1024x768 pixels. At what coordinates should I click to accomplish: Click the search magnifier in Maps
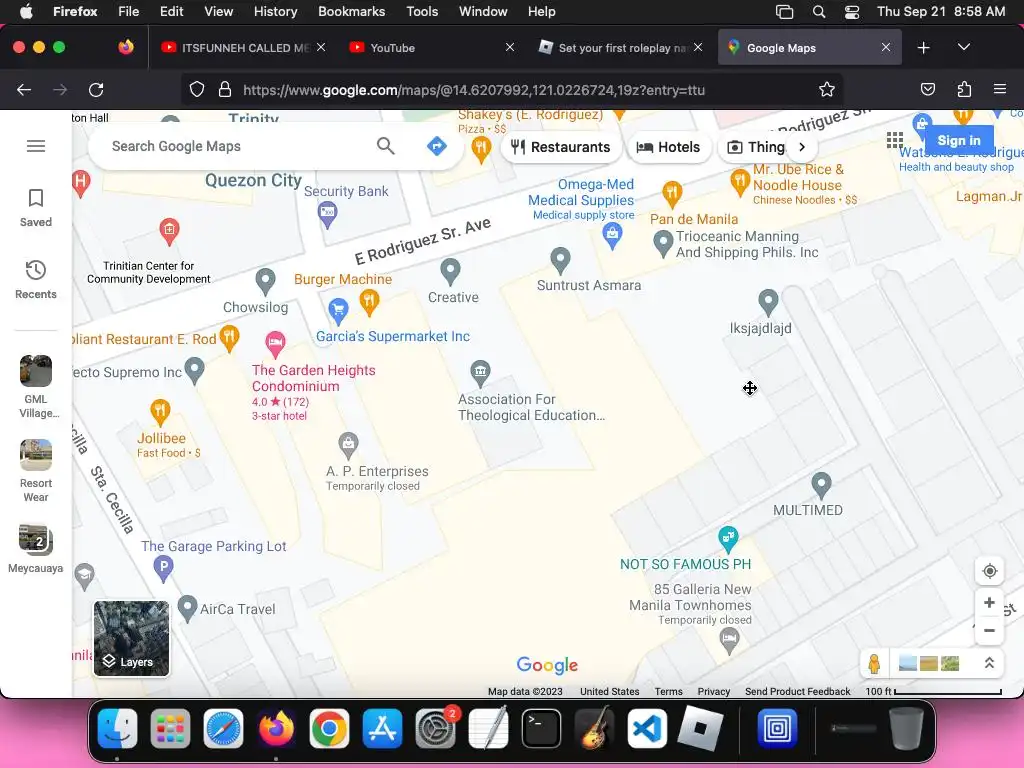(x=386, y=146)
